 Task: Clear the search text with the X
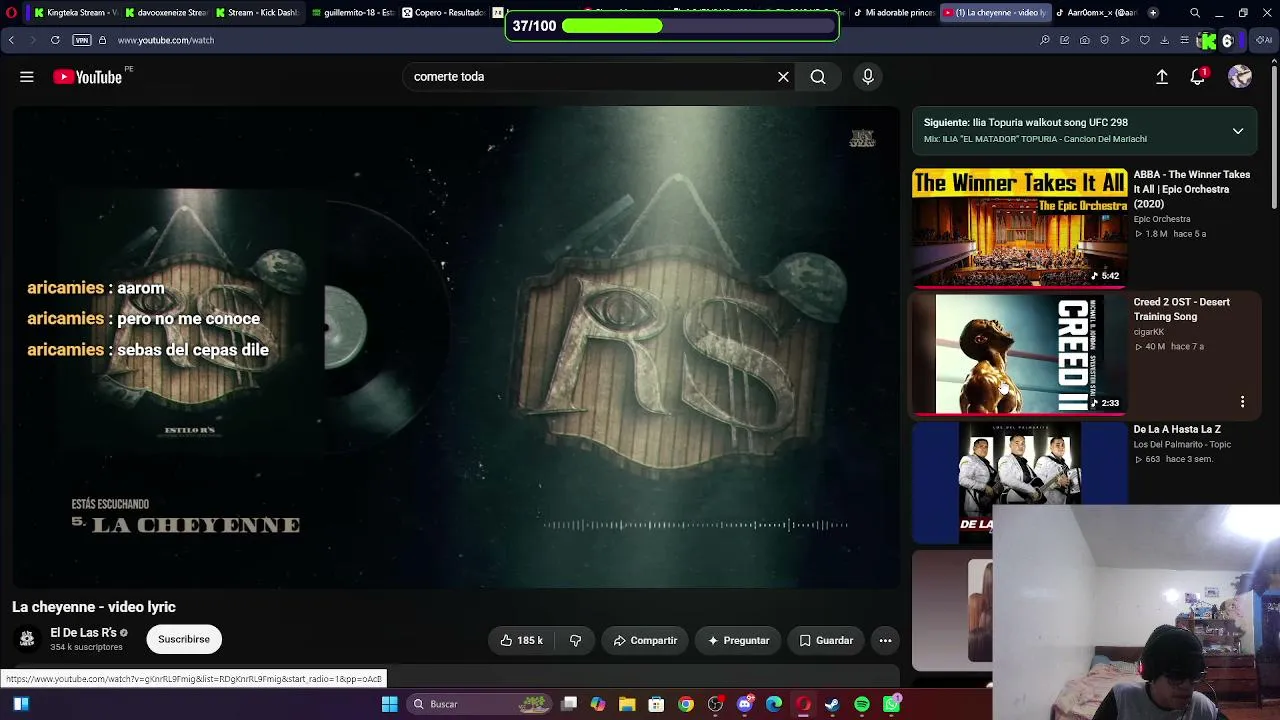pyautogui.click(x=783, y=77)
